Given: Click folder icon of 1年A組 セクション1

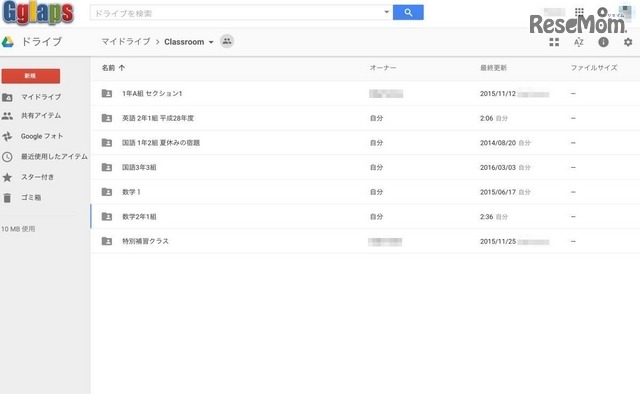Looking at the screenshot, I should point(107,93).
